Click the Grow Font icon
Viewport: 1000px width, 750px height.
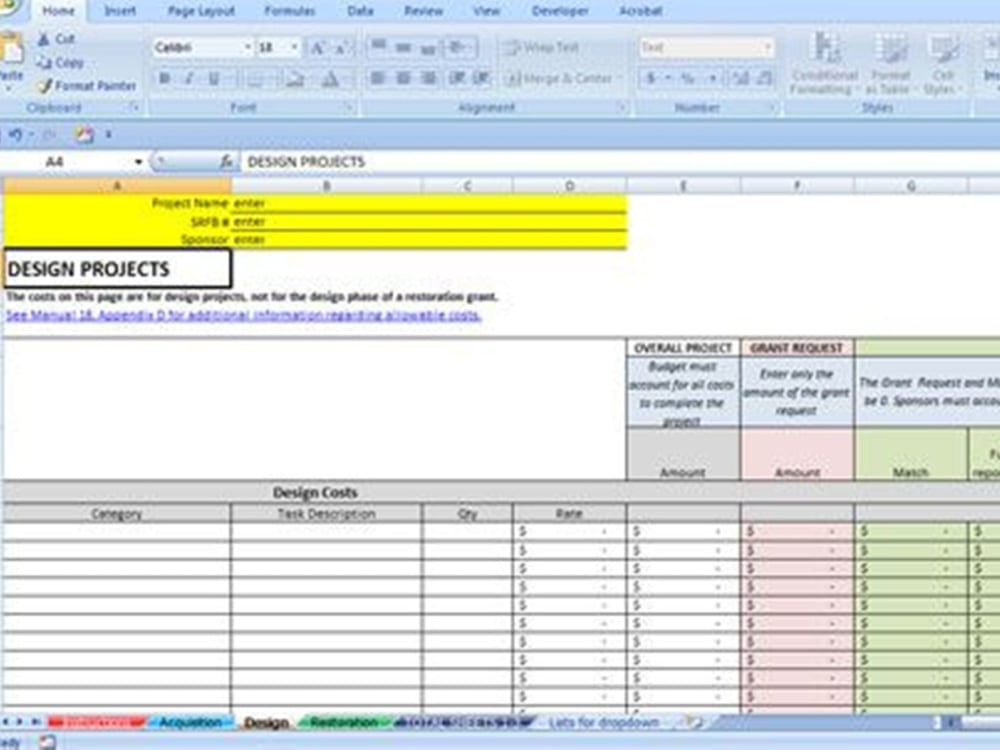317,48
